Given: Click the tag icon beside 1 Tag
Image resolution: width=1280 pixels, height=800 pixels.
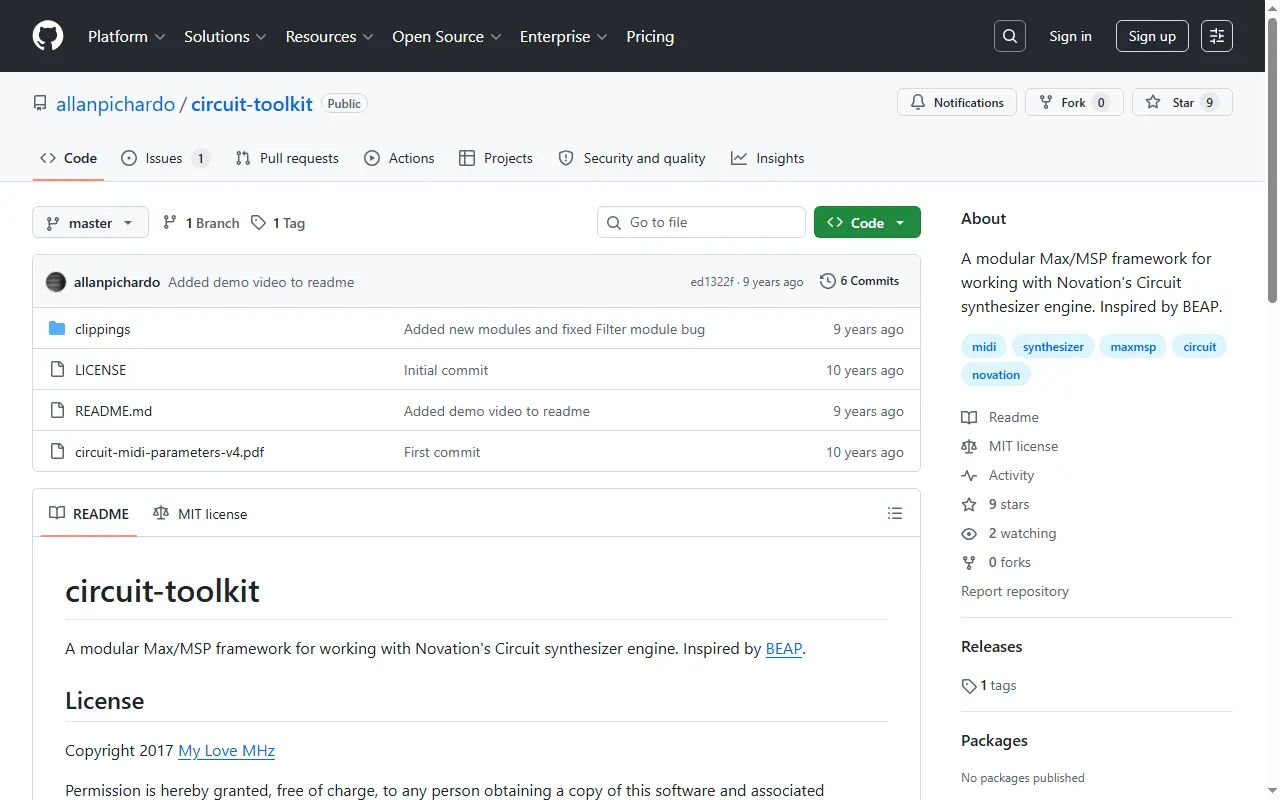Looking at the screenshot, I should pos(258,223).
